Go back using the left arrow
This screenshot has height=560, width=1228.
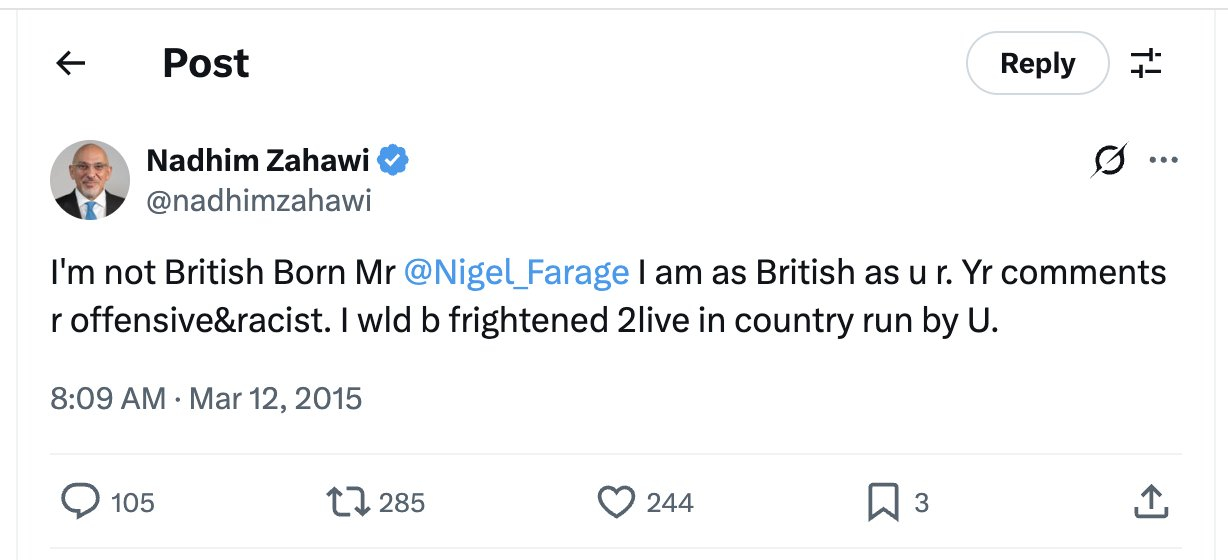(x=71, y=64)
